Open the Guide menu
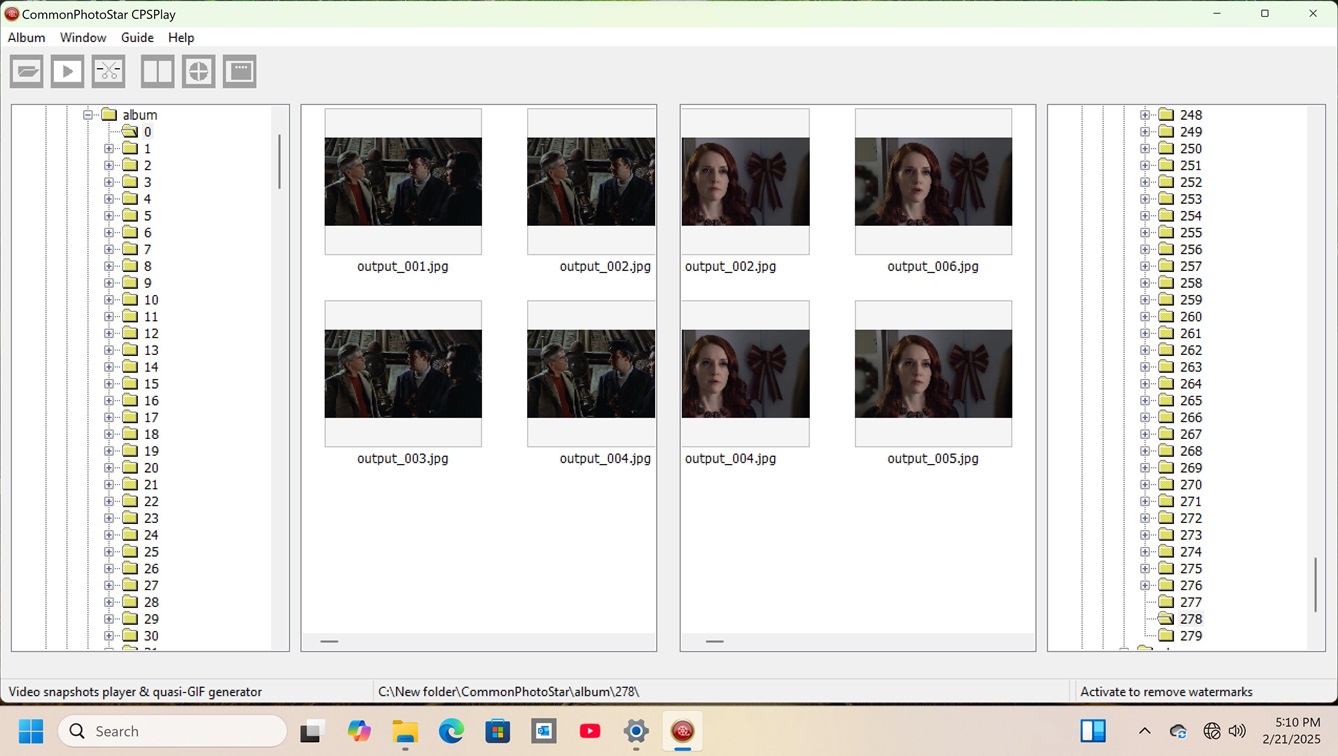The image size is (1338, 756). coord(137,37)
